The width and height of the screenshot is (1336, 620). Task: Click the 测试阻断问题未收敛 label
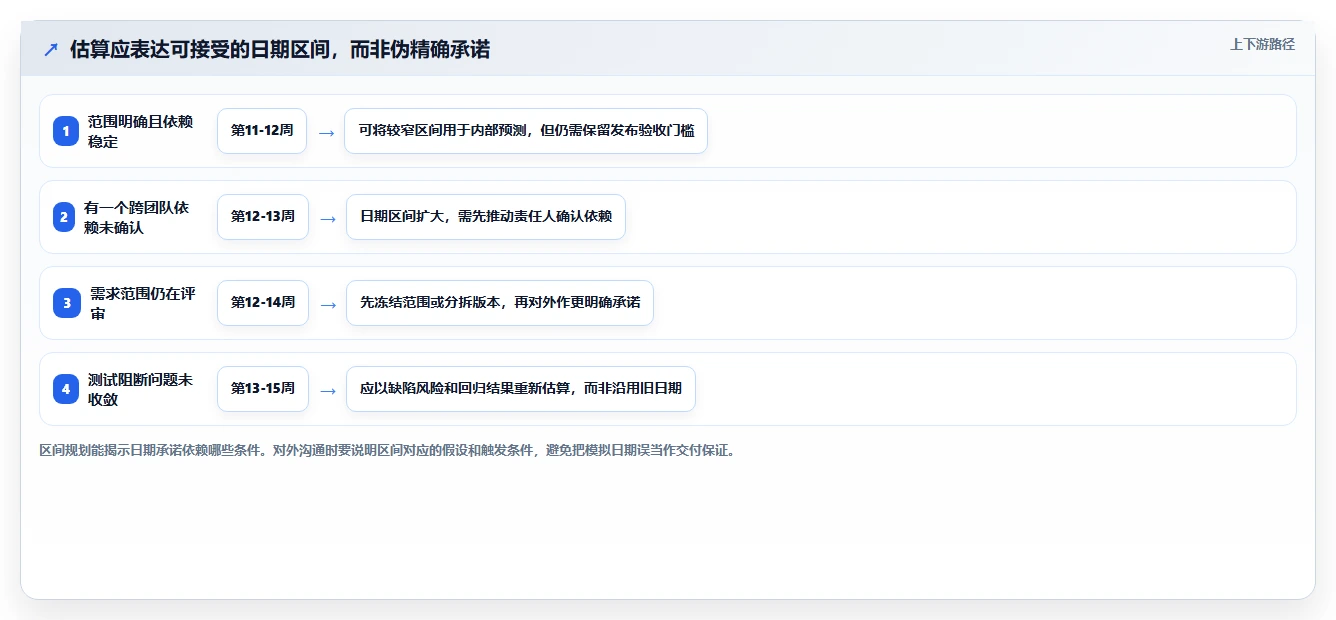tap(140, 389)
